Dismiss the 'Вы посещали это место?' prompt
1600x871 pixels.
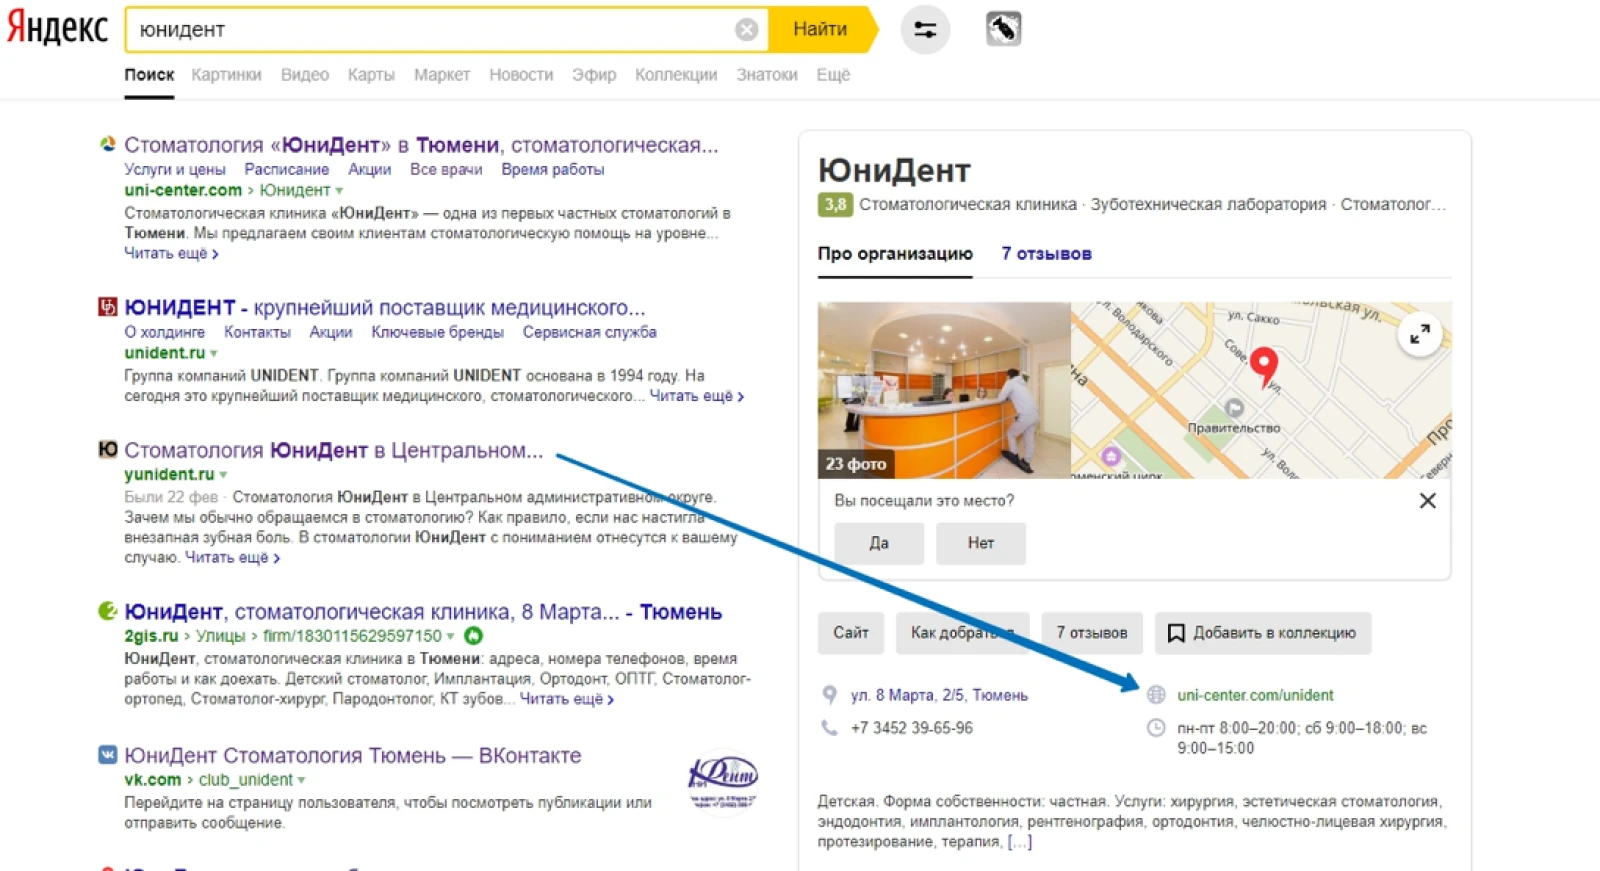[x=1427, y=501]
